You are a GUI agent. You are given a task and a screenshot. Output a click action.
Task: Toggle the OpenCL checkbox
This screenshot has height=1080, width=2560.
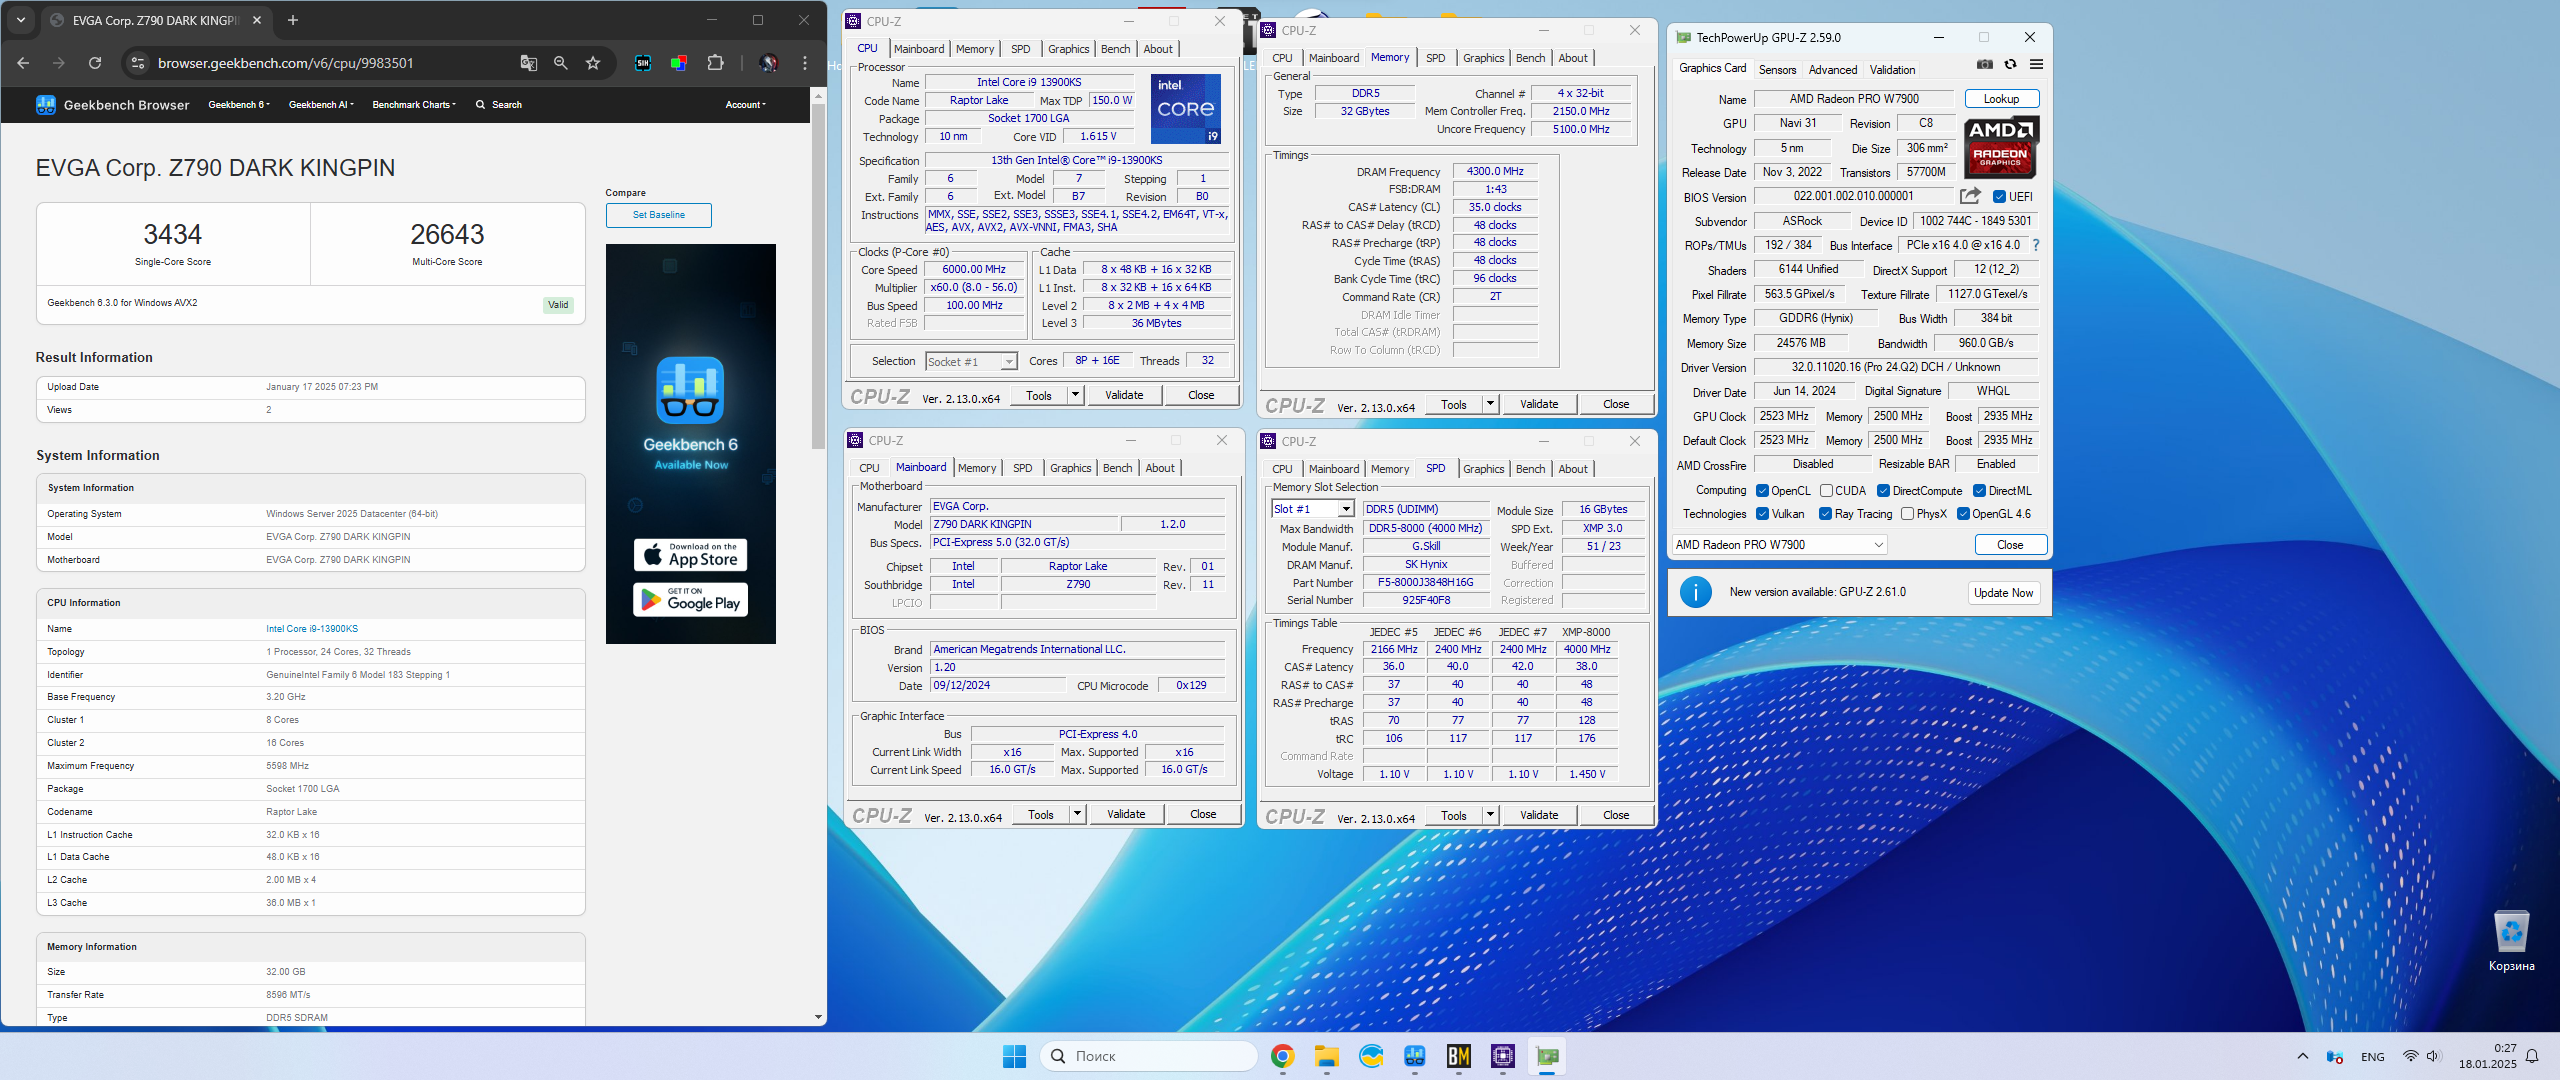(1763, 491)
